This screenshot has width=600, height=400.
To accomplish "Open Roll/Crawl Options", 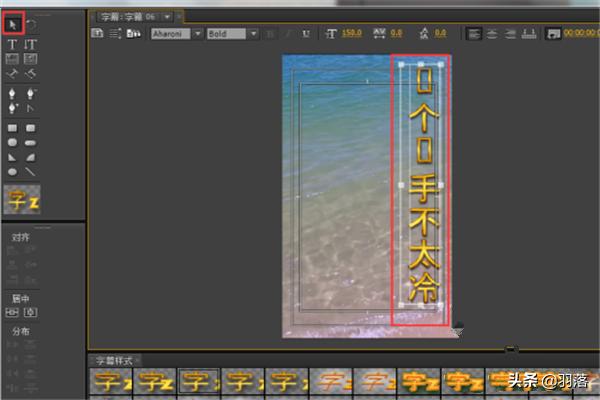I will coord(115,33).
